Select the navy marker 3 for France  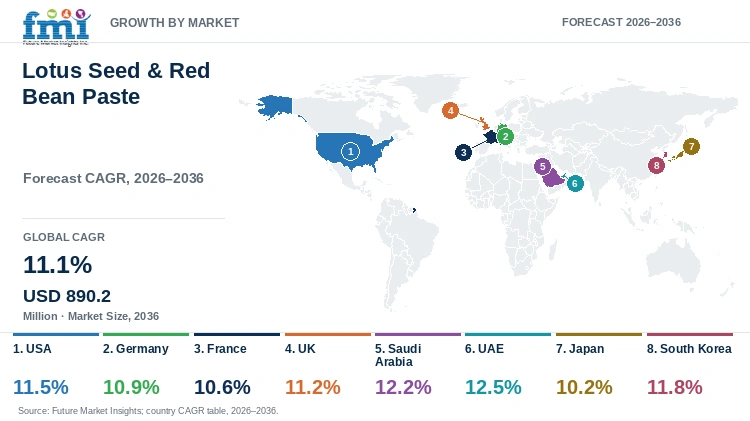[x=463, y=153]
